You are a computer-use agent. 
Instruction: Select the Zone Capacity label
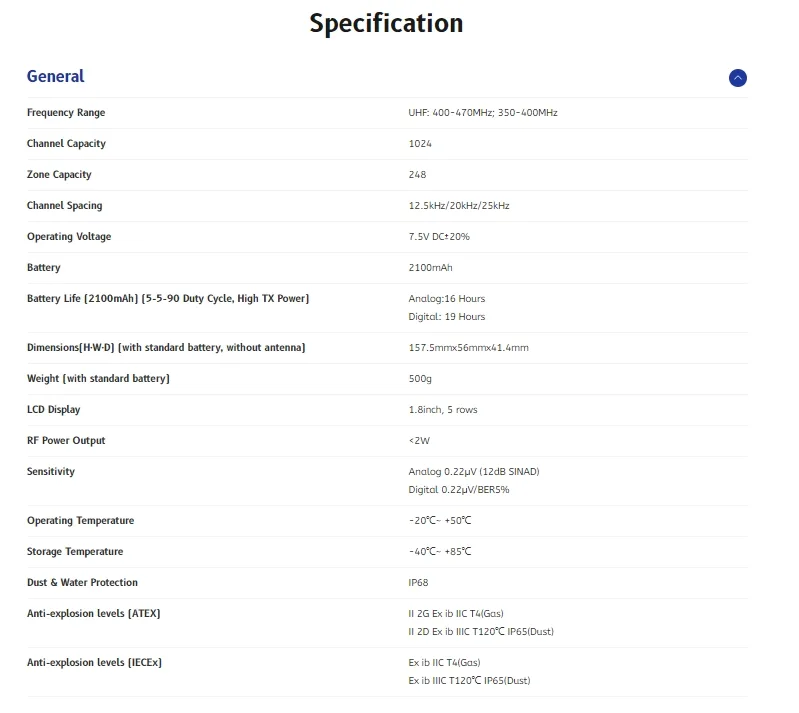(59, 175)
